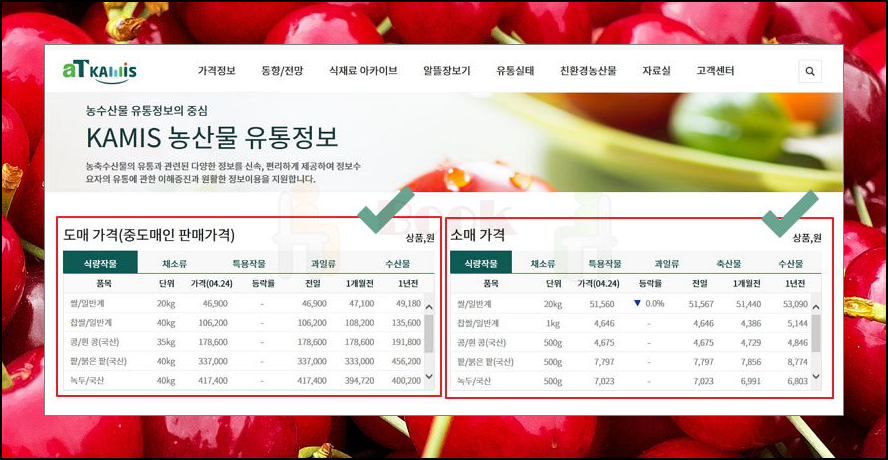Click value 456,200 in wholesale table
The width and height of the screenshot is (888, 460).
pyautogui.click(x=406, y=361)
